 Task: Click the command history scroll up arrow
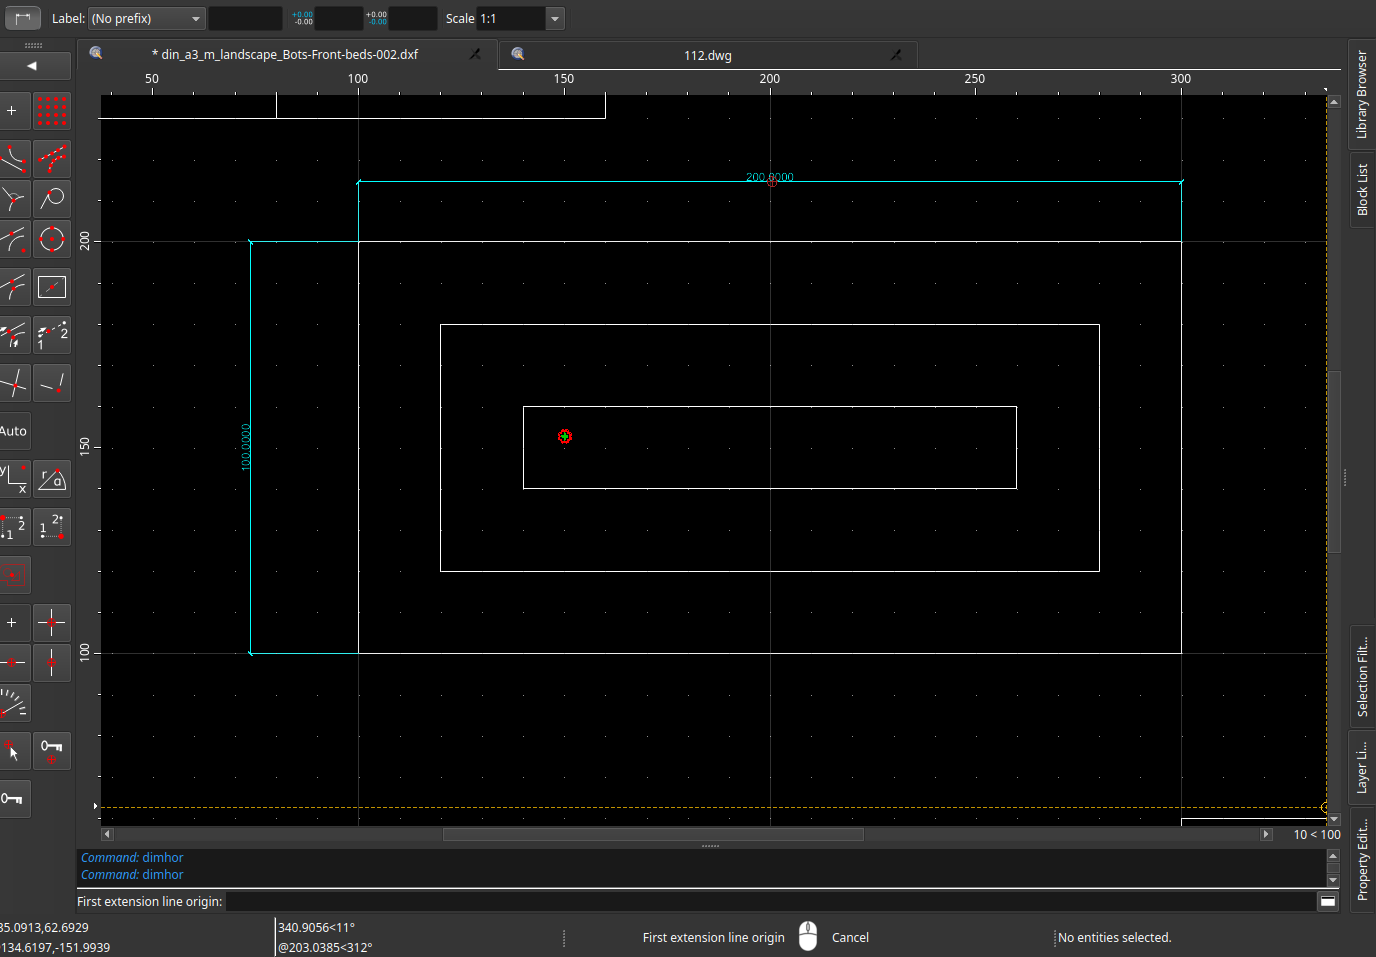click(1333, 856)
